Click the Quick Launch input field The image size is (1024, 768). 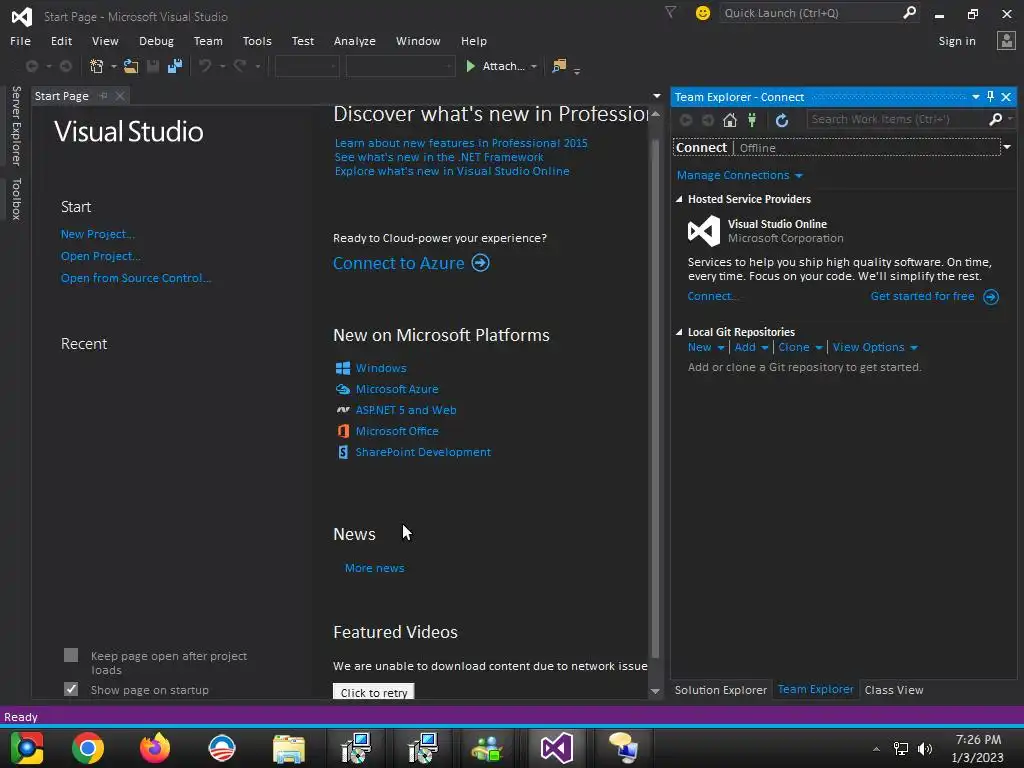(810, 12)
